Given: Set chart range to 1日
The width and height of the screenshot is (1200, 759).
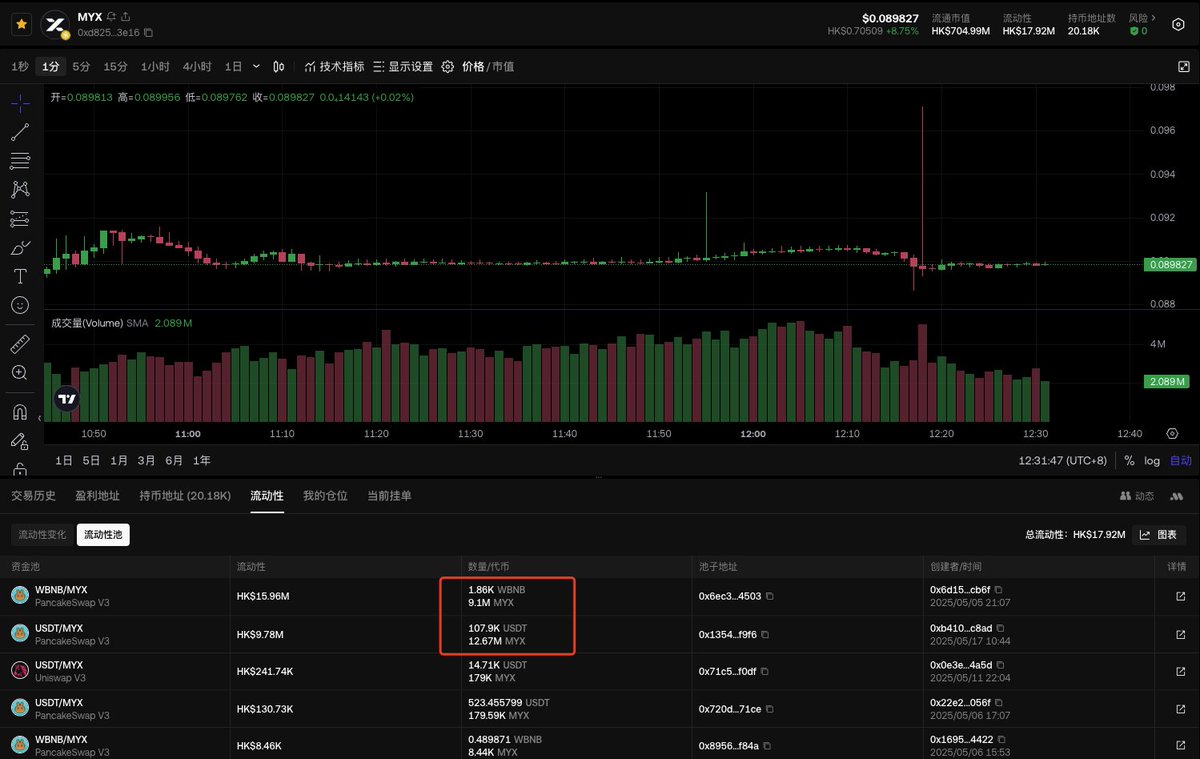Looking at the screenshot, I should [x=64, y=461].
